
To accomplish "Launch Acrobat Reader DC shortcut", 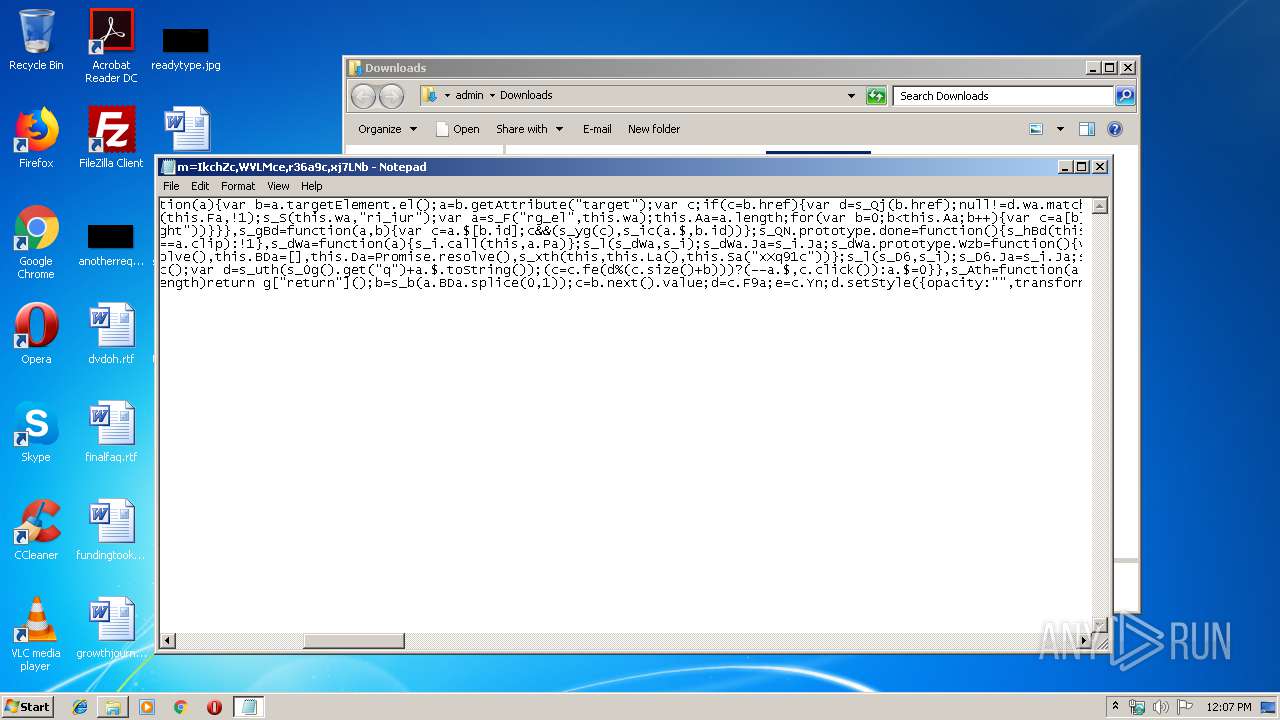I will [111, 46].
